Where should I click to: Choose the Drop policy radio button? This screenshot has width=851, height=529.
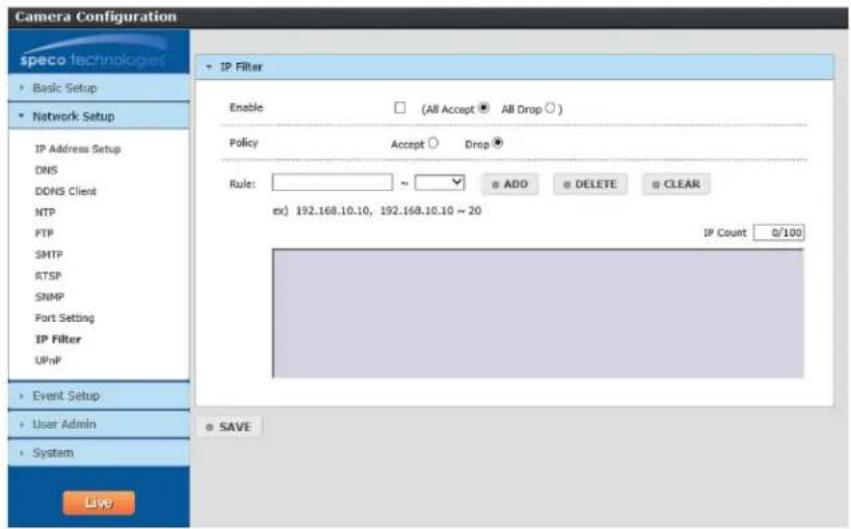pos(497,143)
